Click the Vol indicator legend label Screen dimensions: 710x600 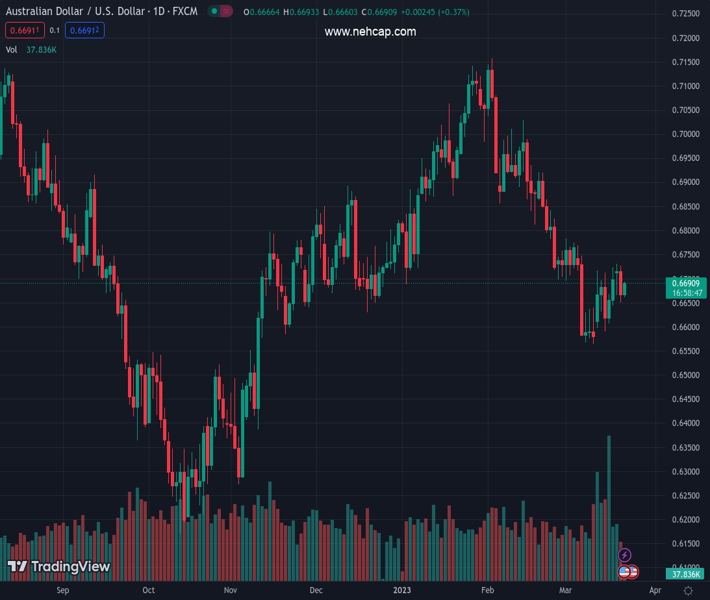click(x=12, y=49)
